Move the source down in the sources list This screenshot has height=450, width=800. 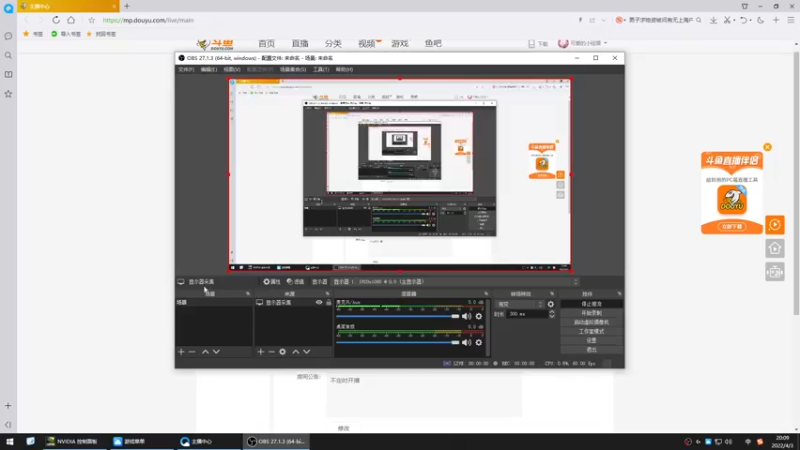pyautogui.click(x=307, y=352)
